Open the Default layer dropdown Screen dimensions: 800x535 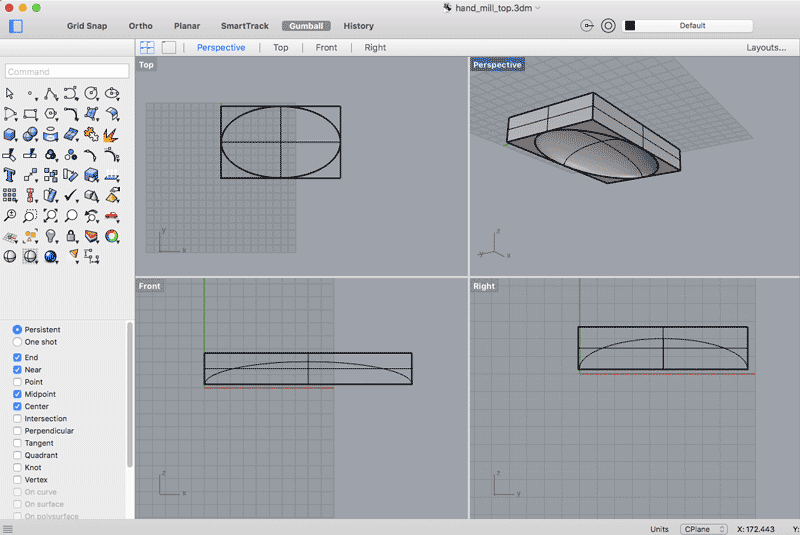pyautogui.click(x=692, y=25)
